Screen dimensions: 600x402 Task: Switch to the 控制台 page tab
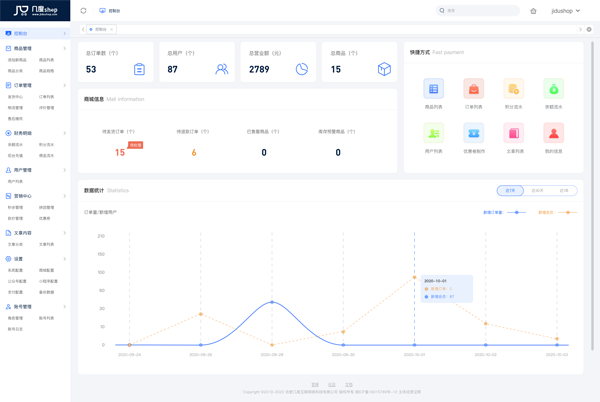coord(99,29)
